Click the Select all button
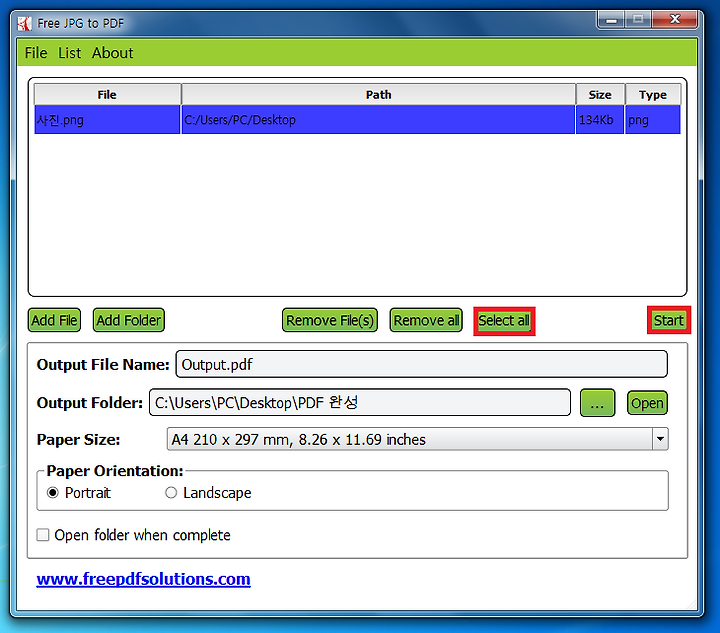This screenshot has height=633, width=720. tap(504, 320)
